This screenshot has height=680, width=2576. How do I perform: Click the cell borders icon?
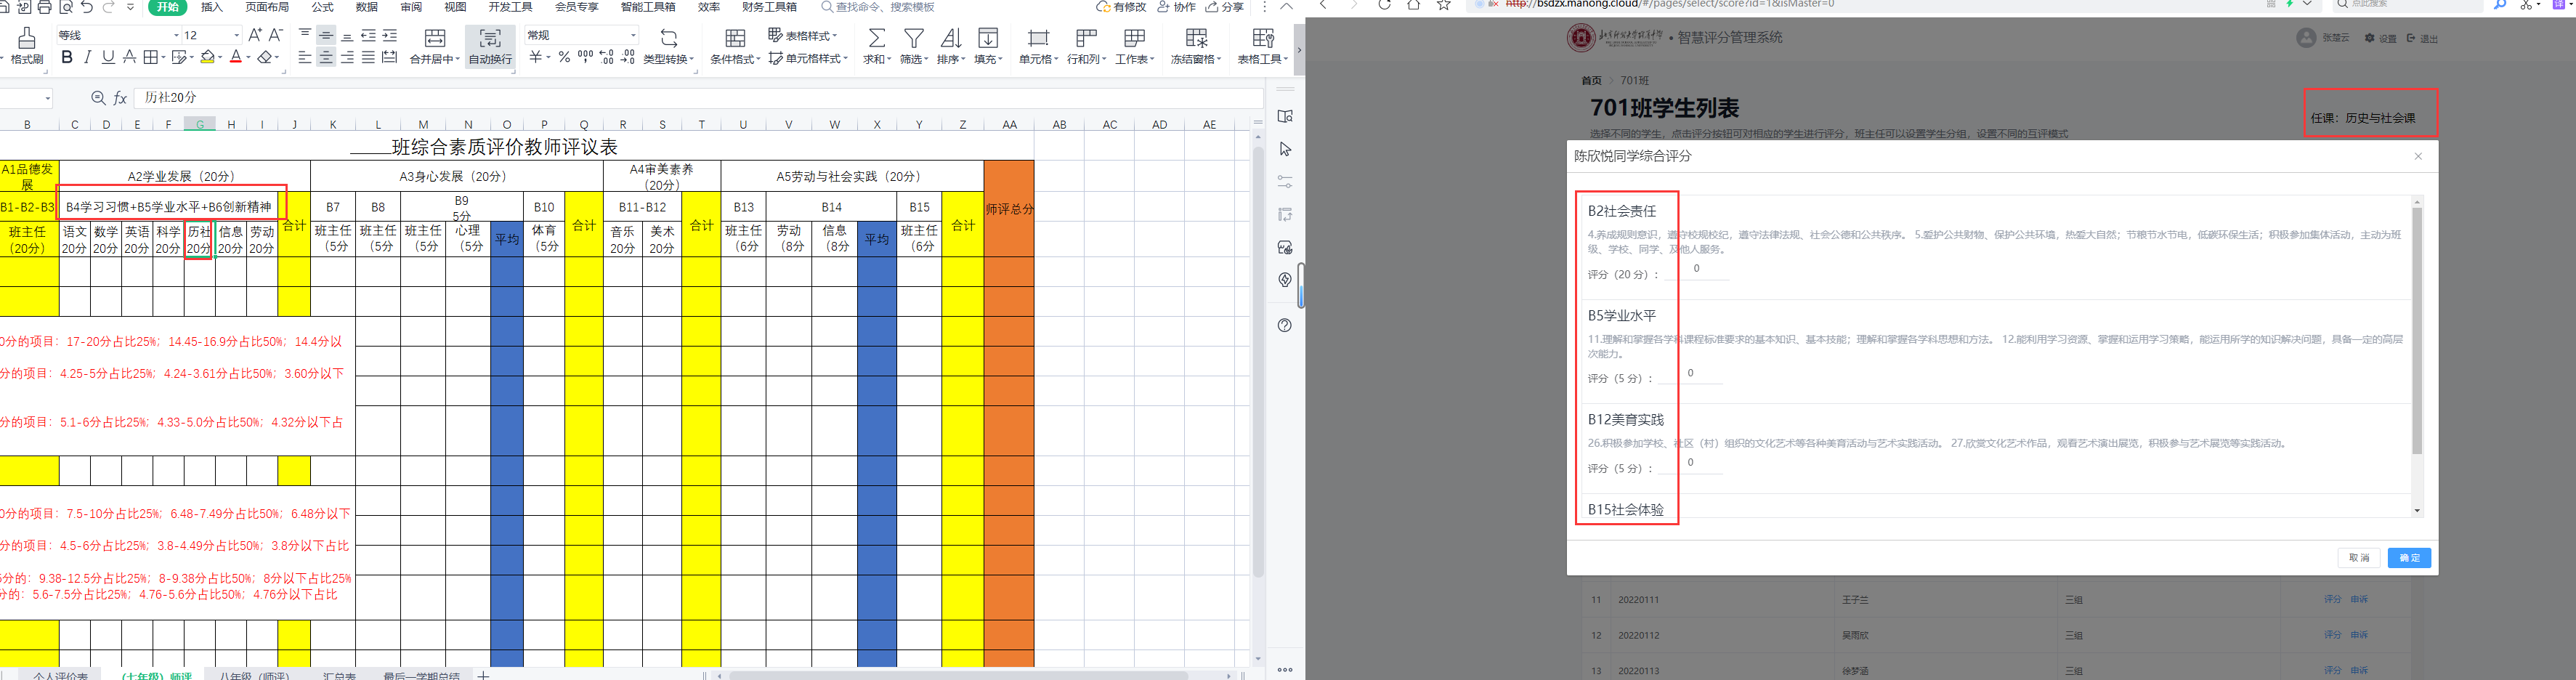(150, 57)
